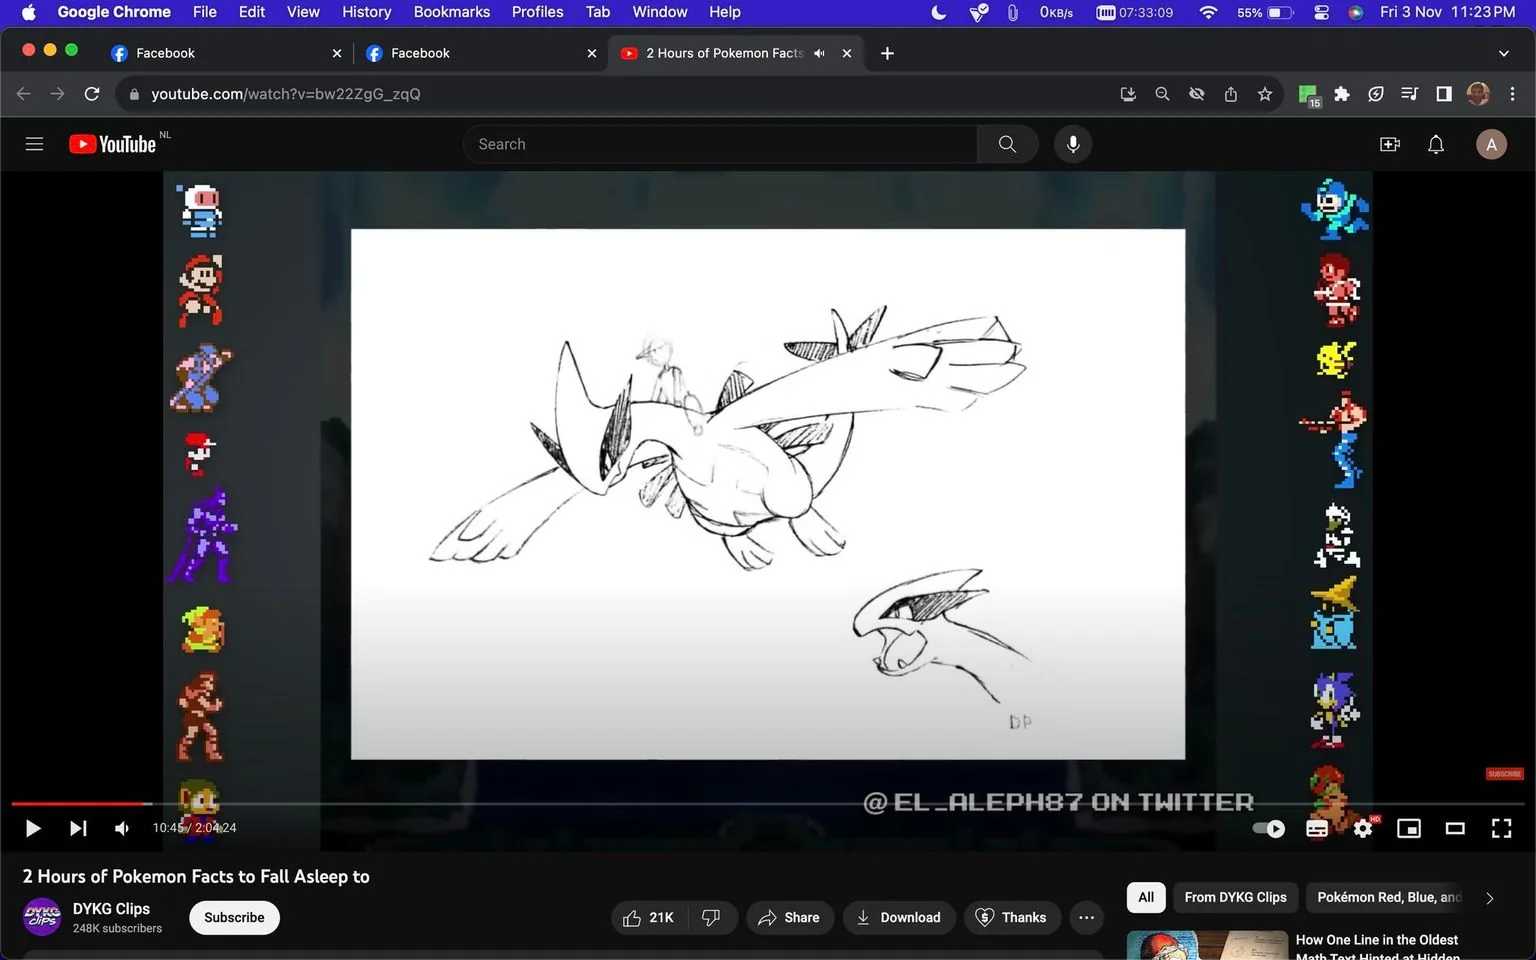The height and width of the screenshot is (960, 1536).
Task: Expand the tab search dropdown
Action: tap(1503, 53)
